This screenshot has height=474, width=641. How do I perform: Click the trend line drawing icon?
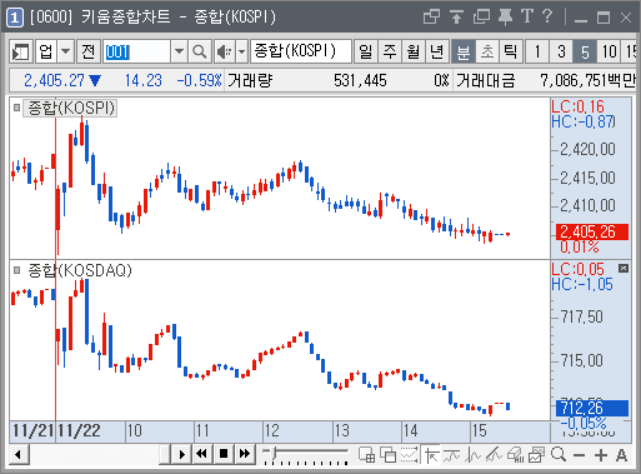coord(494,455)
